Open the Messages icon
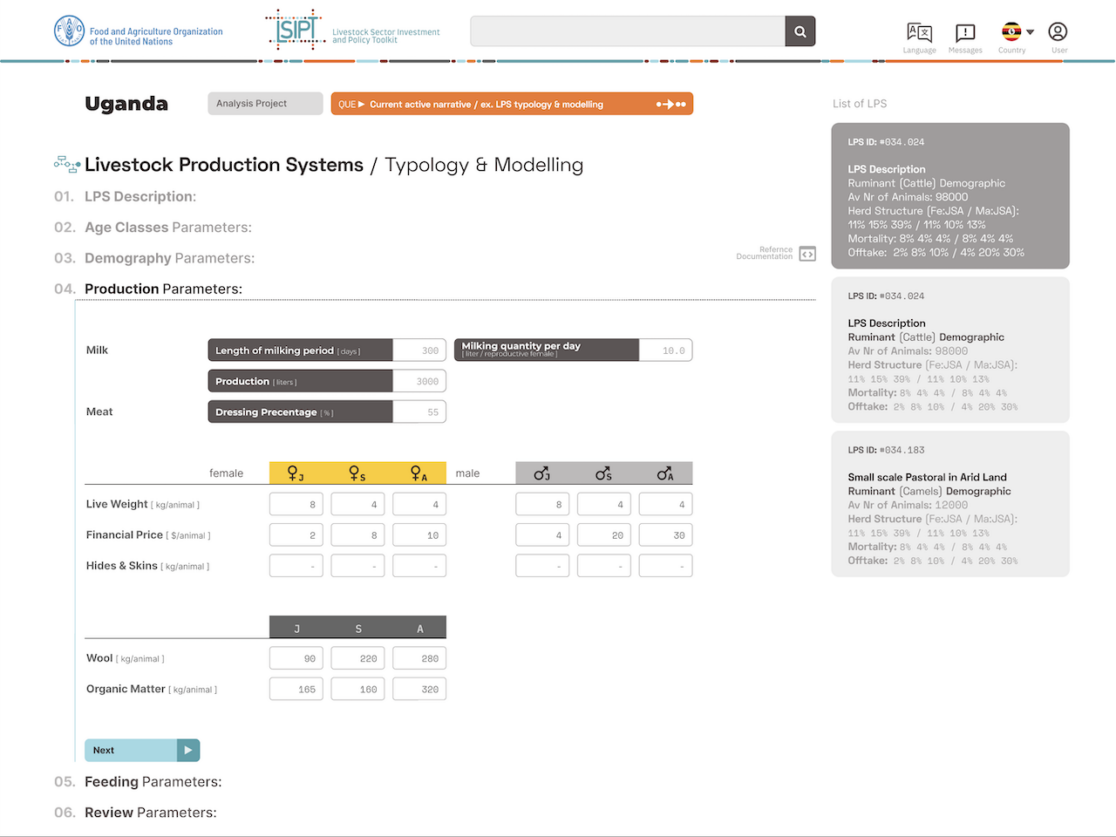Screen dimensions: 1116x837 965,33
